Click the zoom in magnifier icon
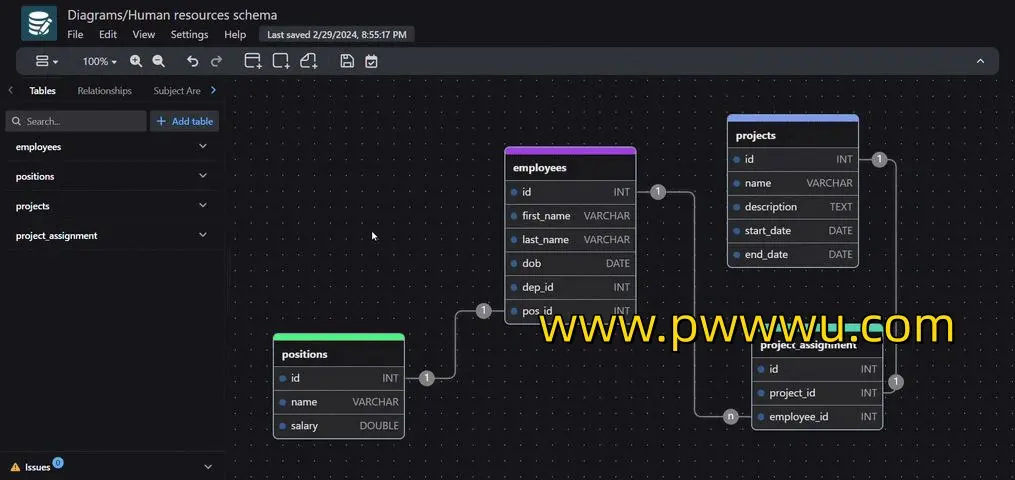The image size is (1015, 480). coord(136,61)
